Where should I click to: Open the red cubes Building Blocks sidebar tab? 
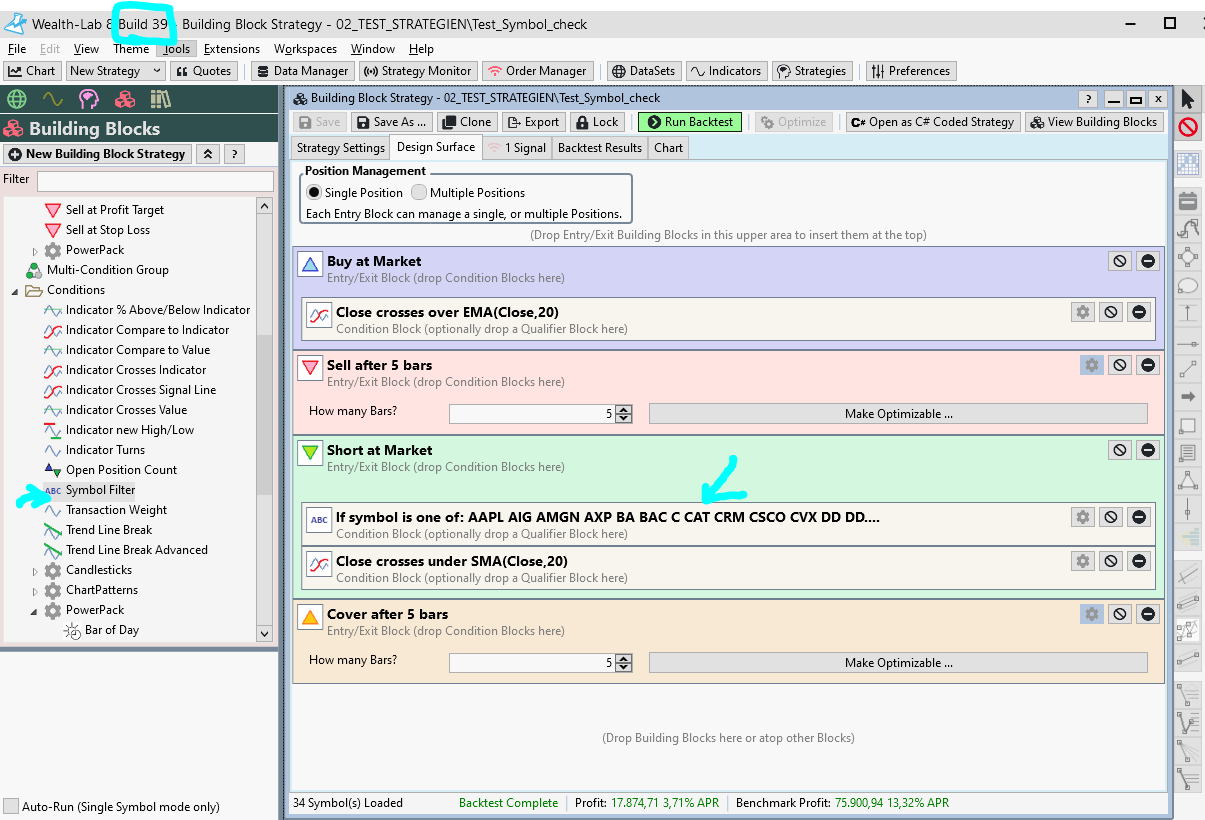125,99
